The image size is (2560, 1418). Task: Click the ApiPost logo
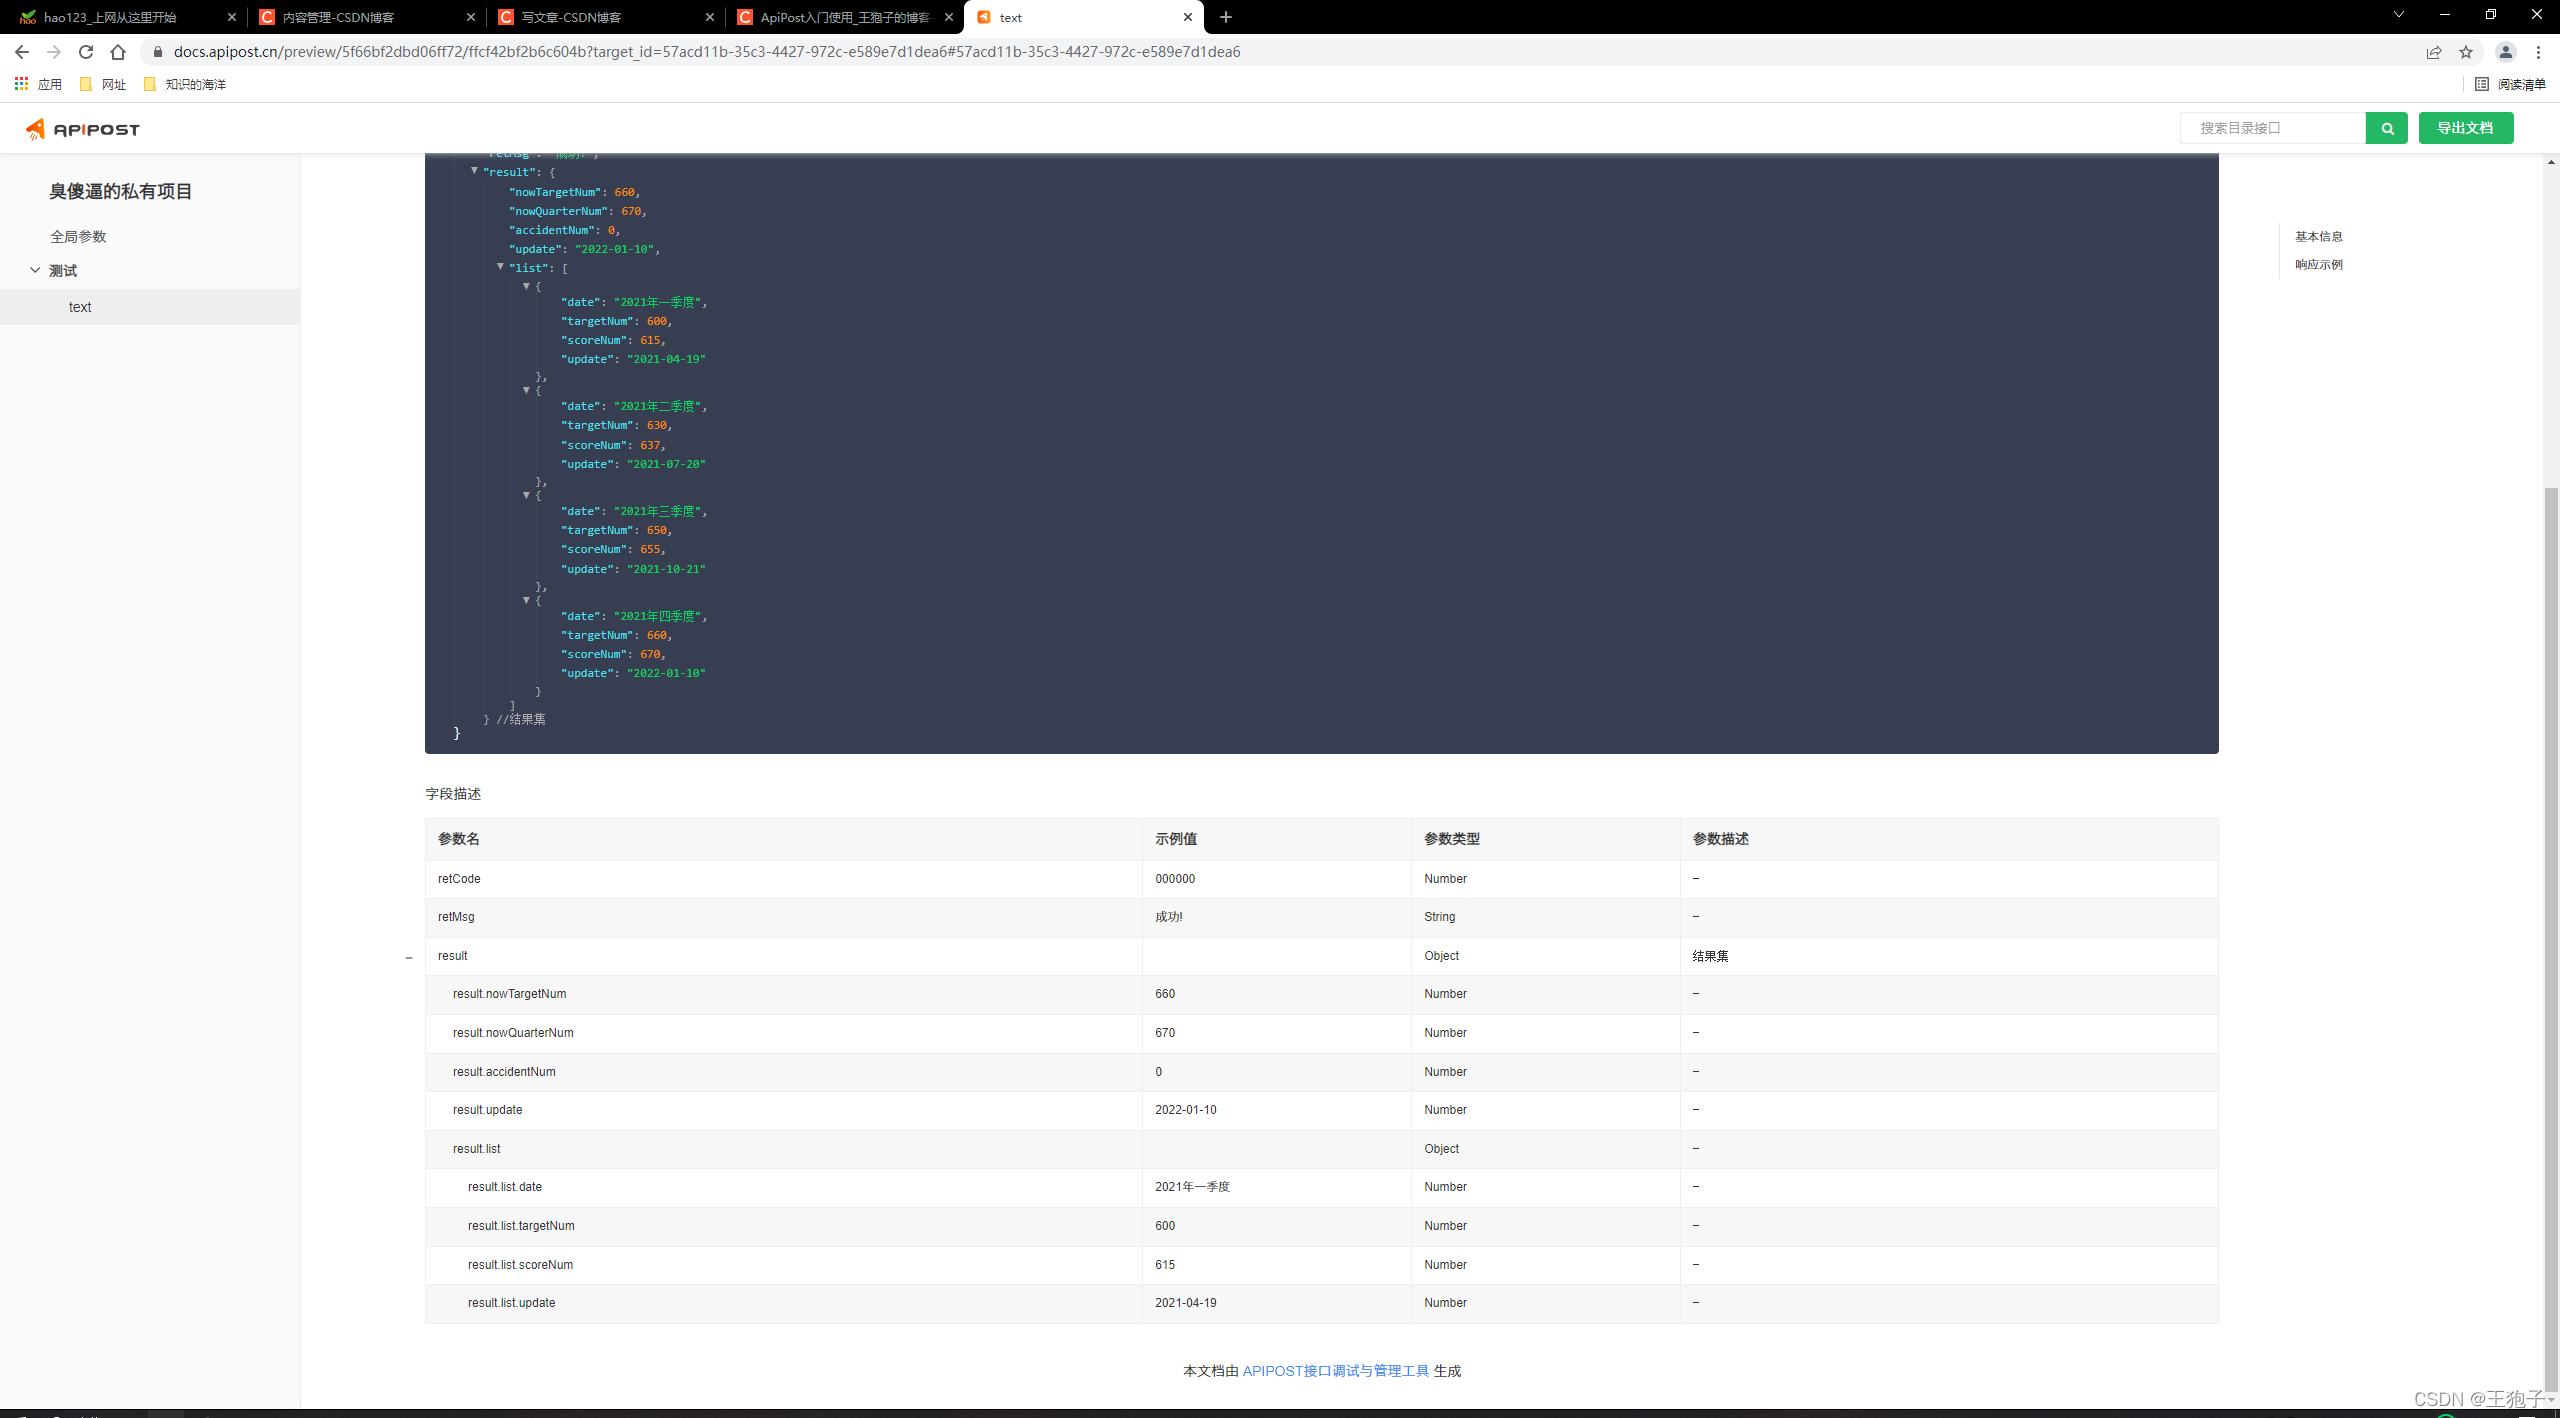pos(82,129)
